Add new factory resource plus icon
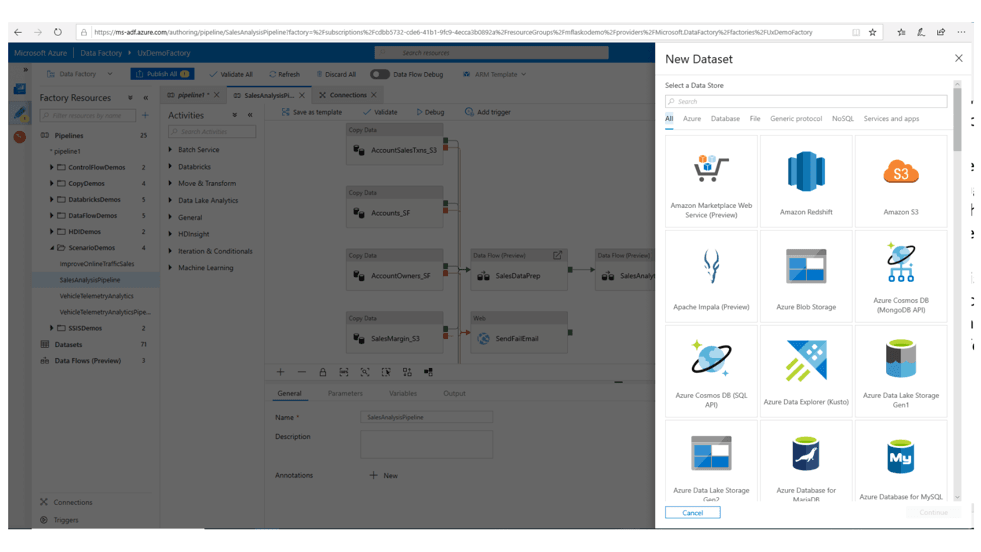 click(x=145, y=115)
